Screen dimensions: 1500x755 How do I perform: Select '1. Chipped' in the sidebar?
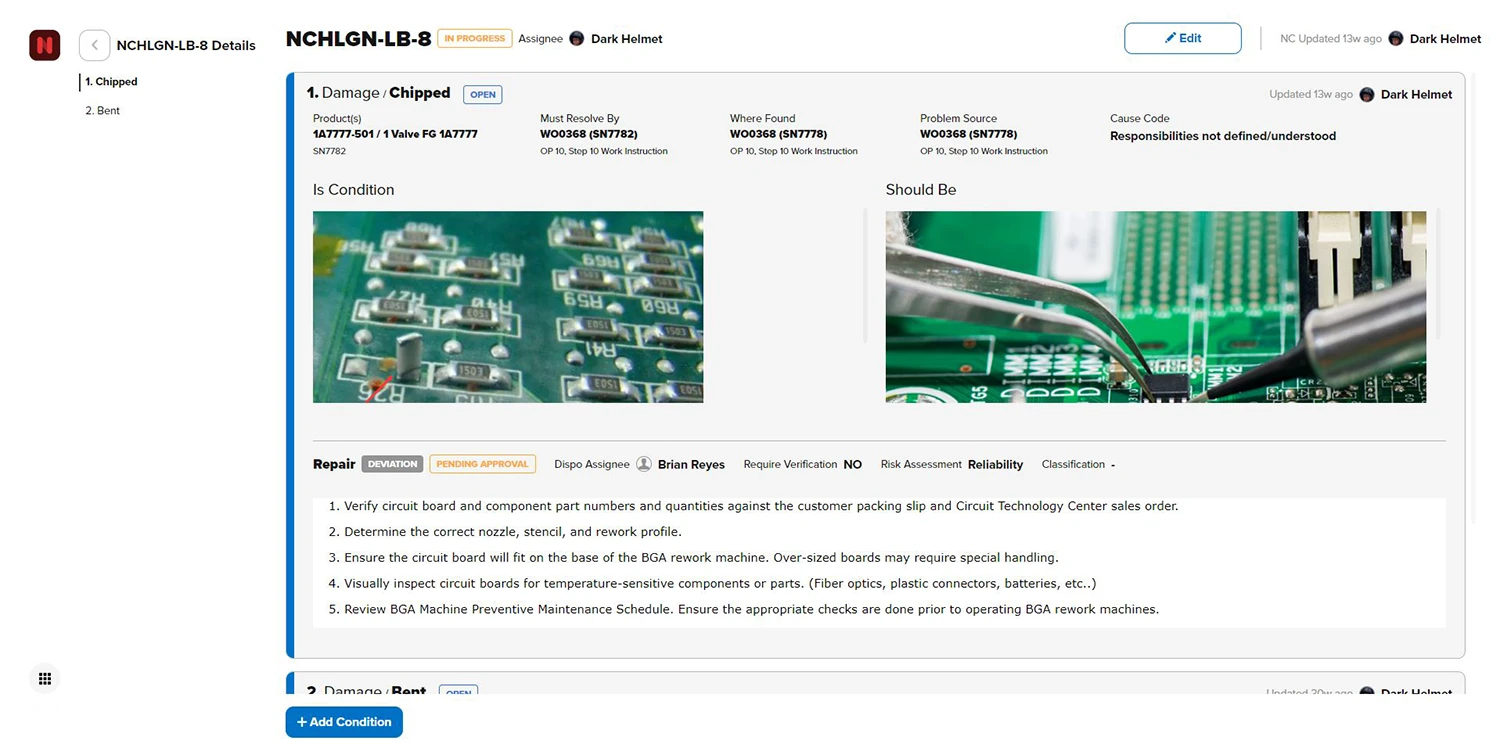(111, 82)
